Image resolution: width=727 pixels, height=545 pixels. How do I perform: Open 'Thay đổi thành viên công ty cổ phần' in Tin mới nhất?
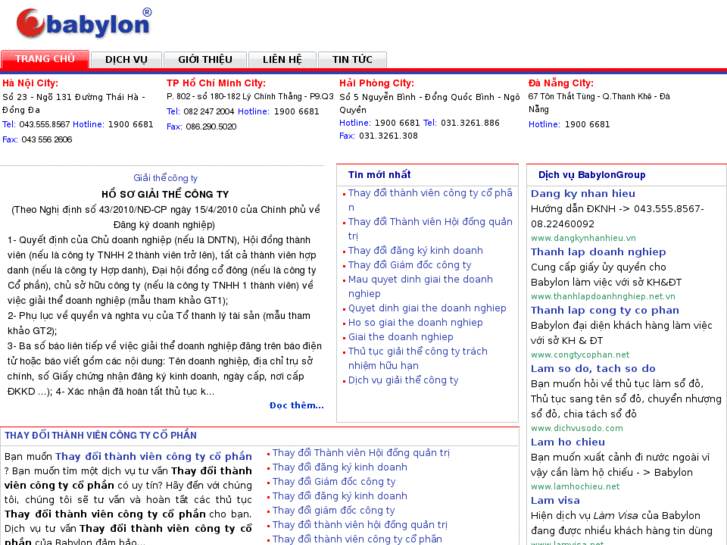point(430,200)
